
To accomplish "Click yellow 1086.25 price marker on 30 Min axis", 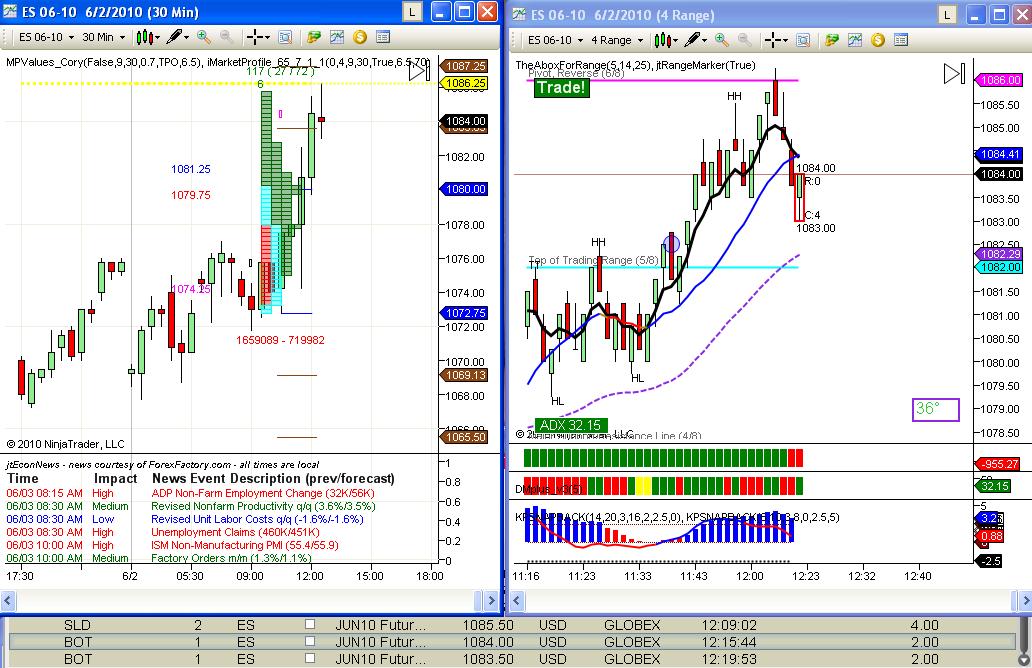I will tap(465, 83).
